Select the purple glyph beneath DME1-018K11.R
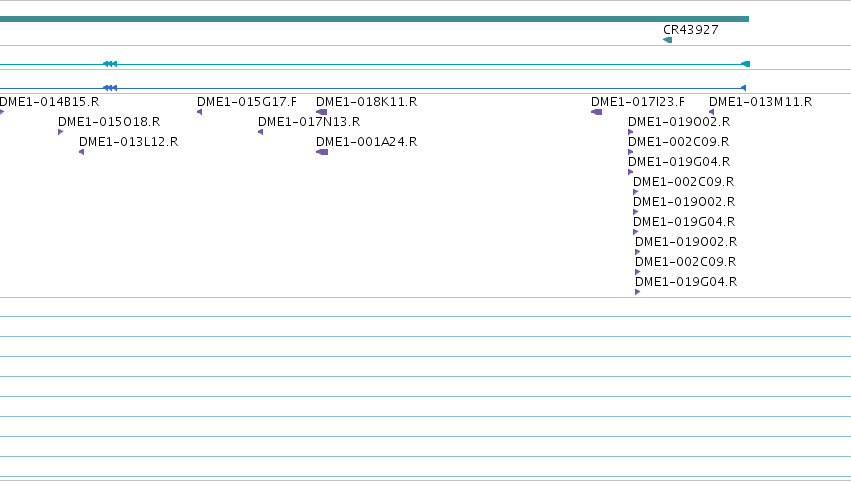This screenshot has height=481, width=851. coord(321,112)
